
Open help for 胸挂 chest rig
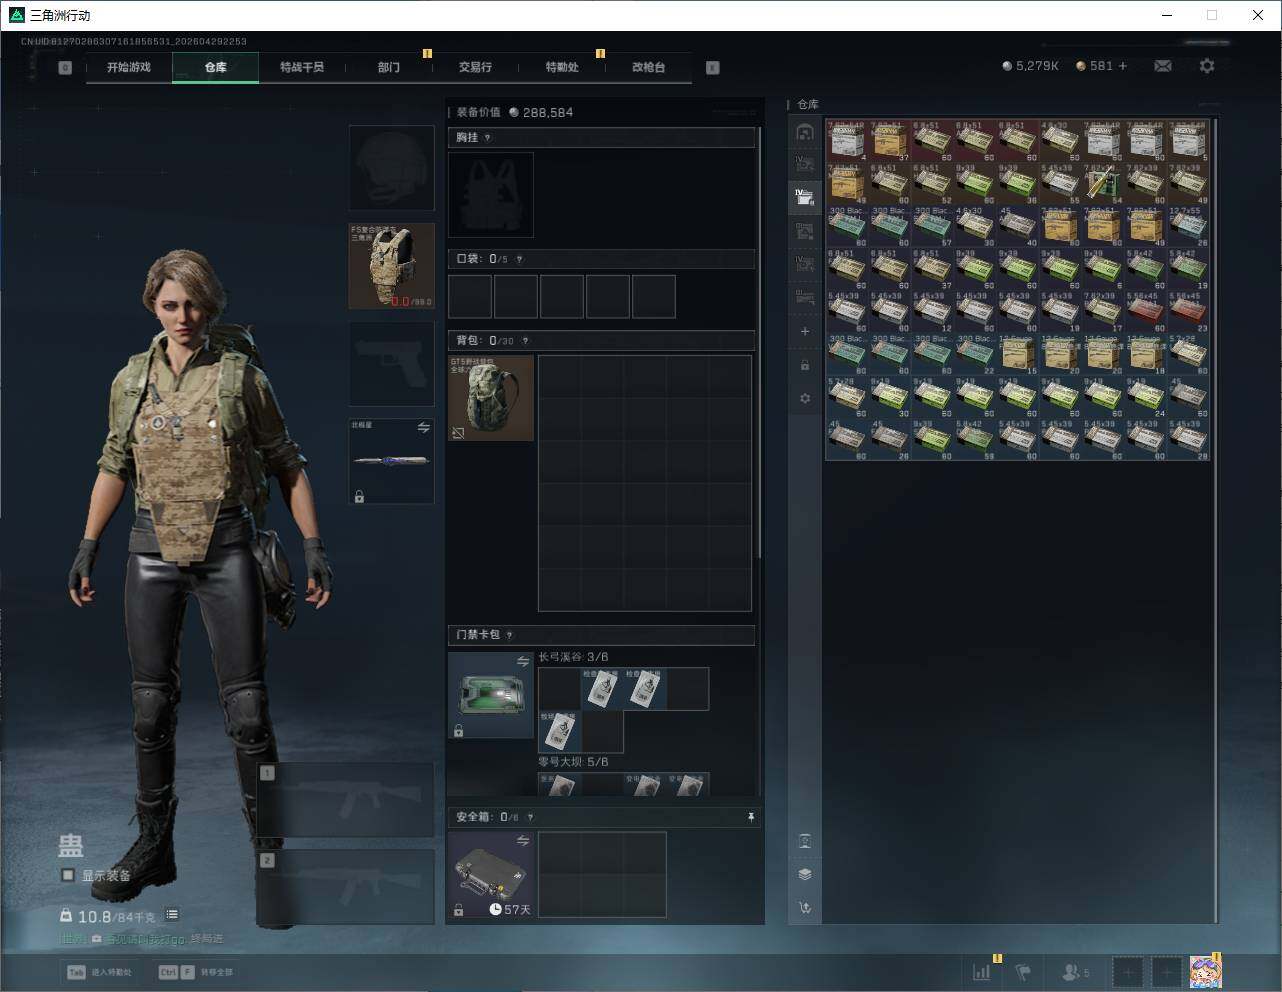[x=488, y=138]
